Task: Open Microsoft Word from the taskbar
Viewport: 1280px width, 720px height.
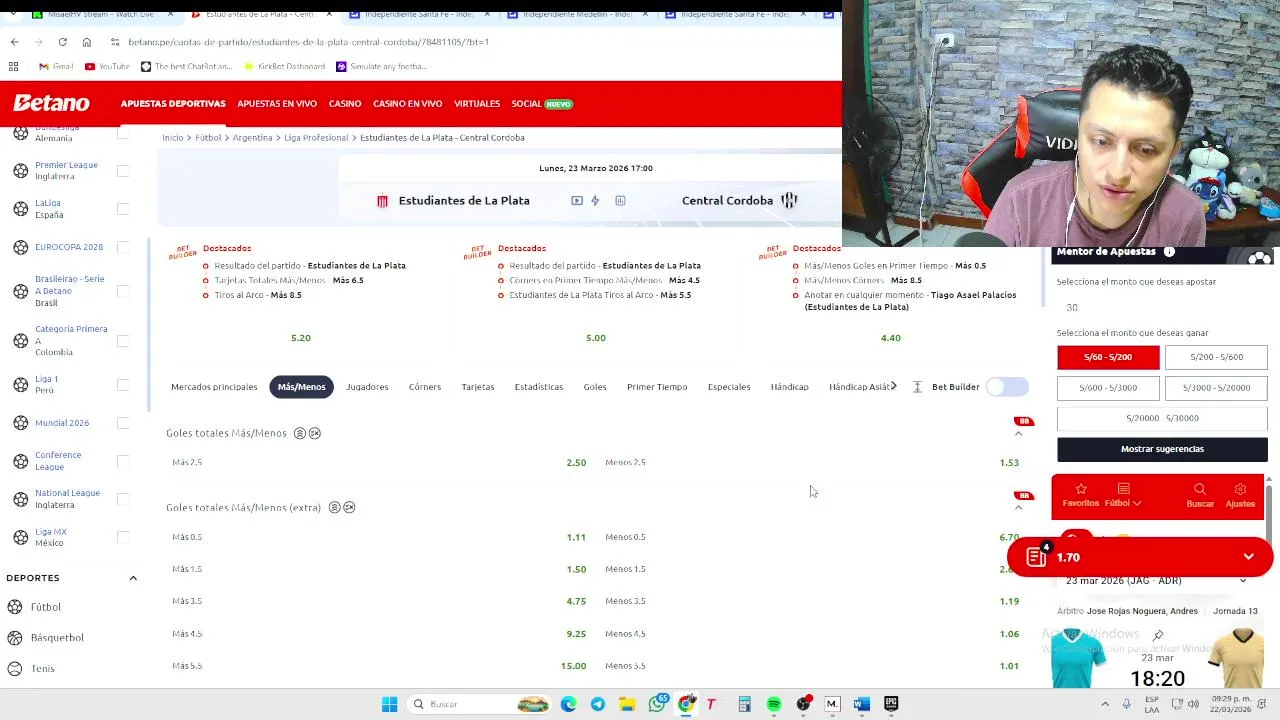Action: pos(862,704)
